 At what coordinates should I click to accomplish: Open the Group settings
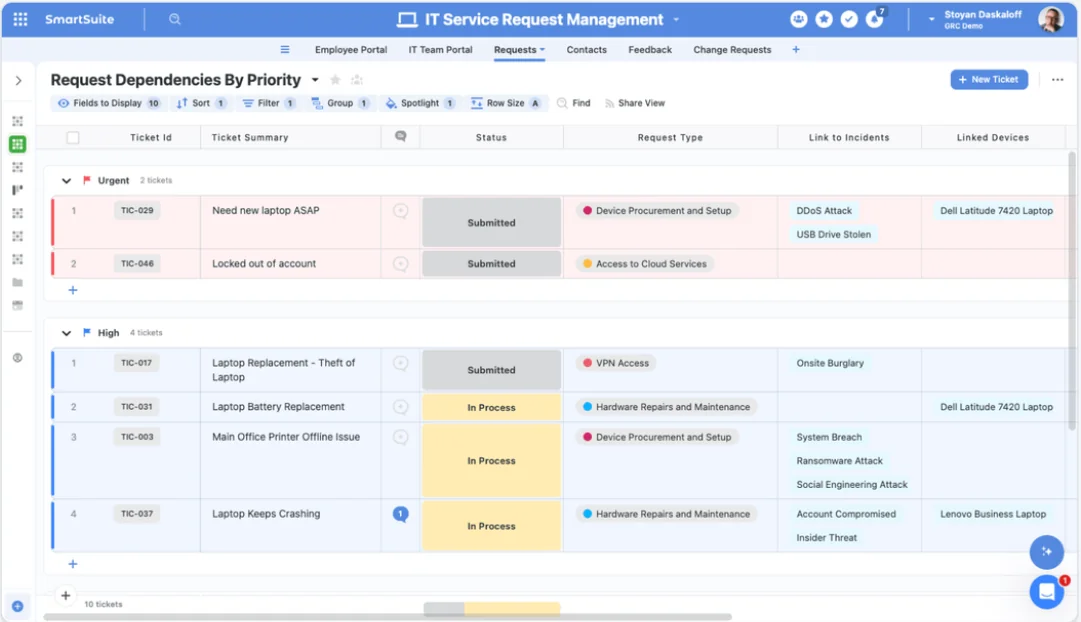point(341,103)
